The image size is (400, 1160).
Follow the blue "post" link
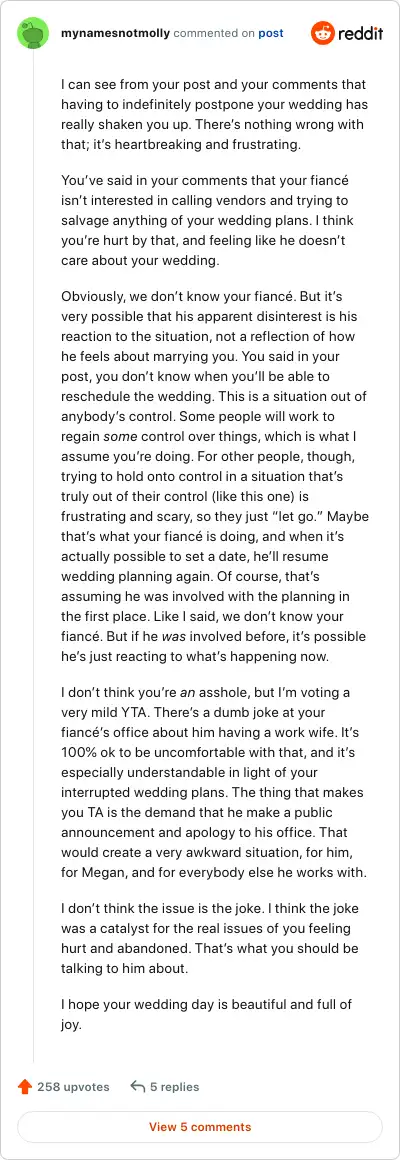(271, 34)
